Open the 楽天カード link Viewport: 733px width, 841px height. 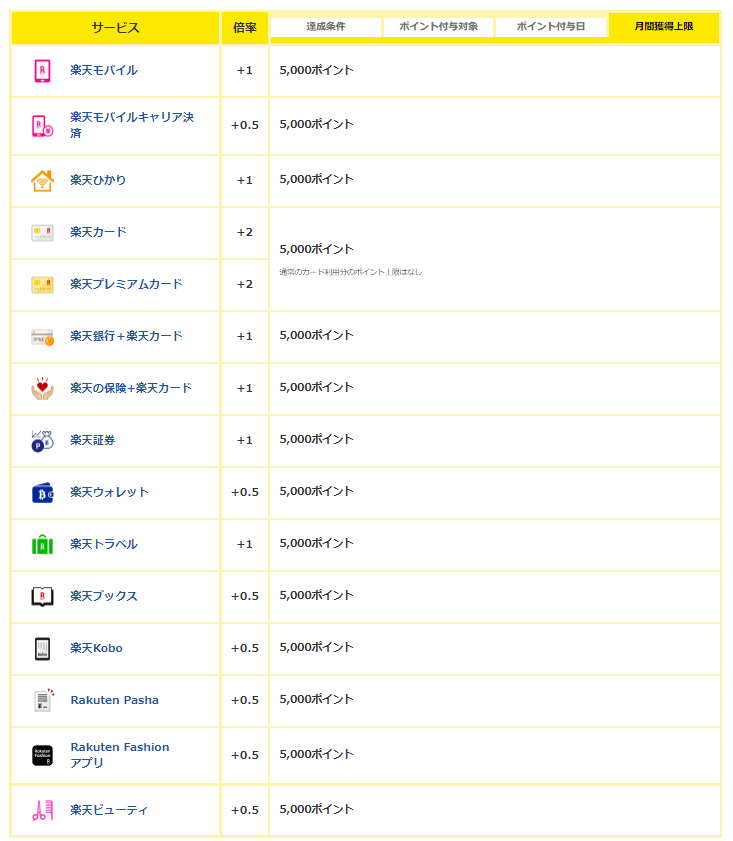98,232
